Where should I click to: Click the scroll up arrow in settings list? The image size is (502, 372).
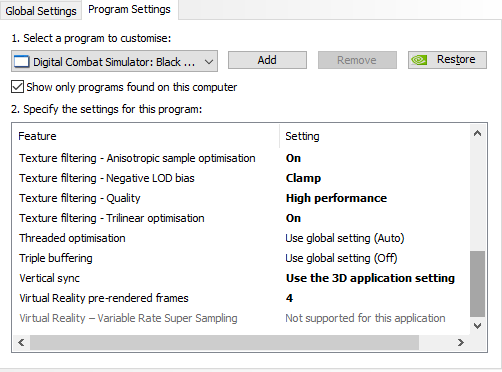click(477, 134)
